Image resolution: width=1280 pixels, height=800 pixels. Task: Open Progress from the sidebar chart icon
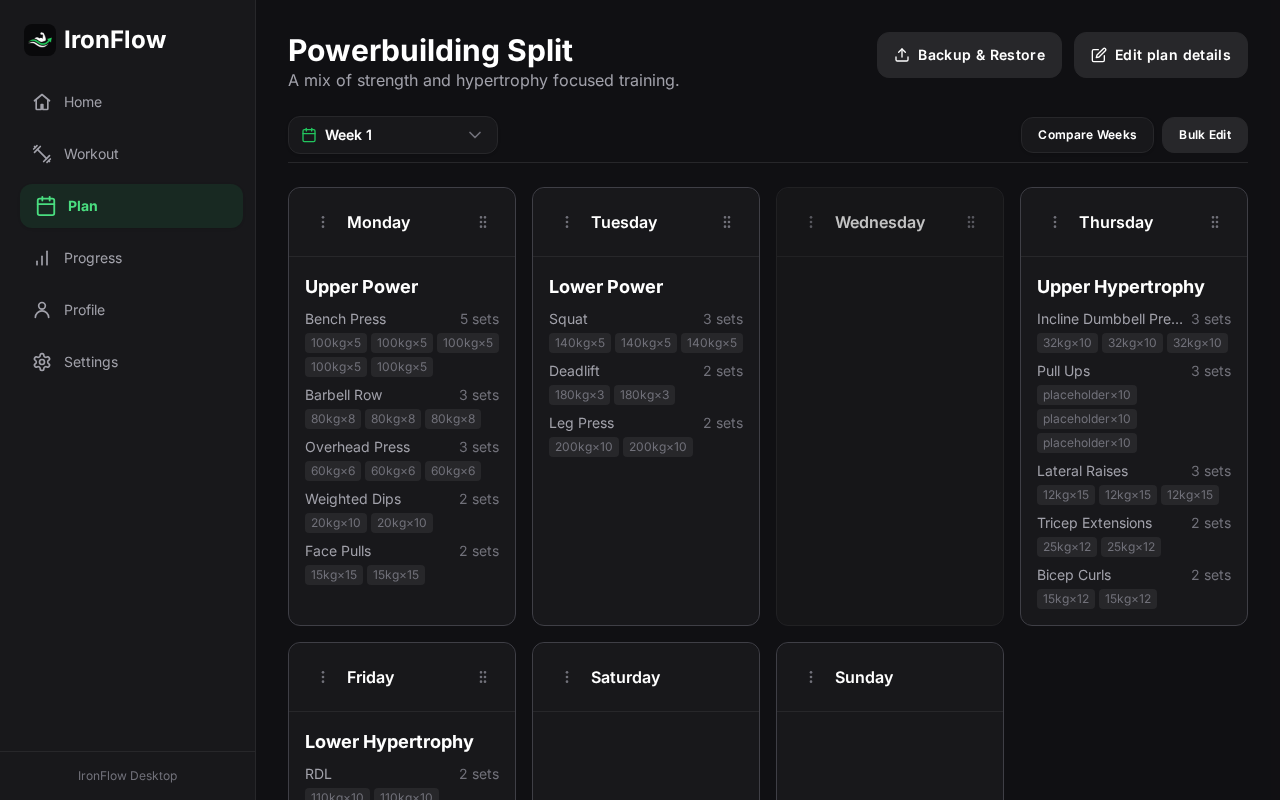[42, 258]
